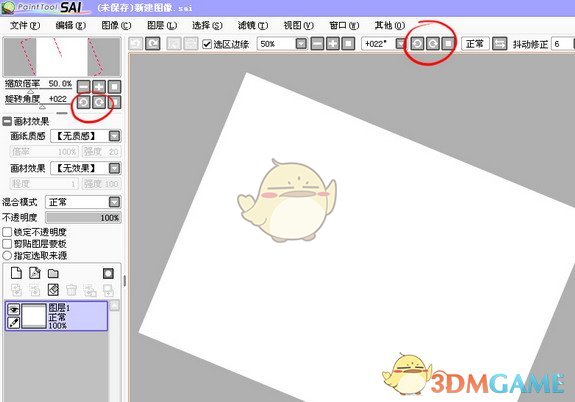Create a new layer folder
Viewport: 575px width, 402px height.
pyautogui.click(x=53, y=274)
